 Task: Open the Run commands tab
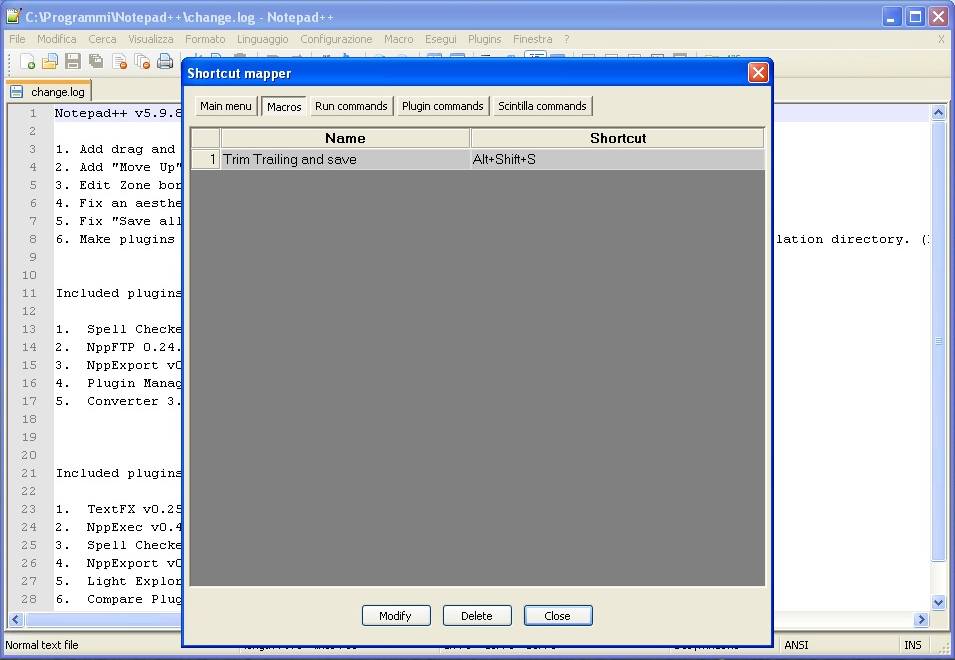tap(351, 106)
